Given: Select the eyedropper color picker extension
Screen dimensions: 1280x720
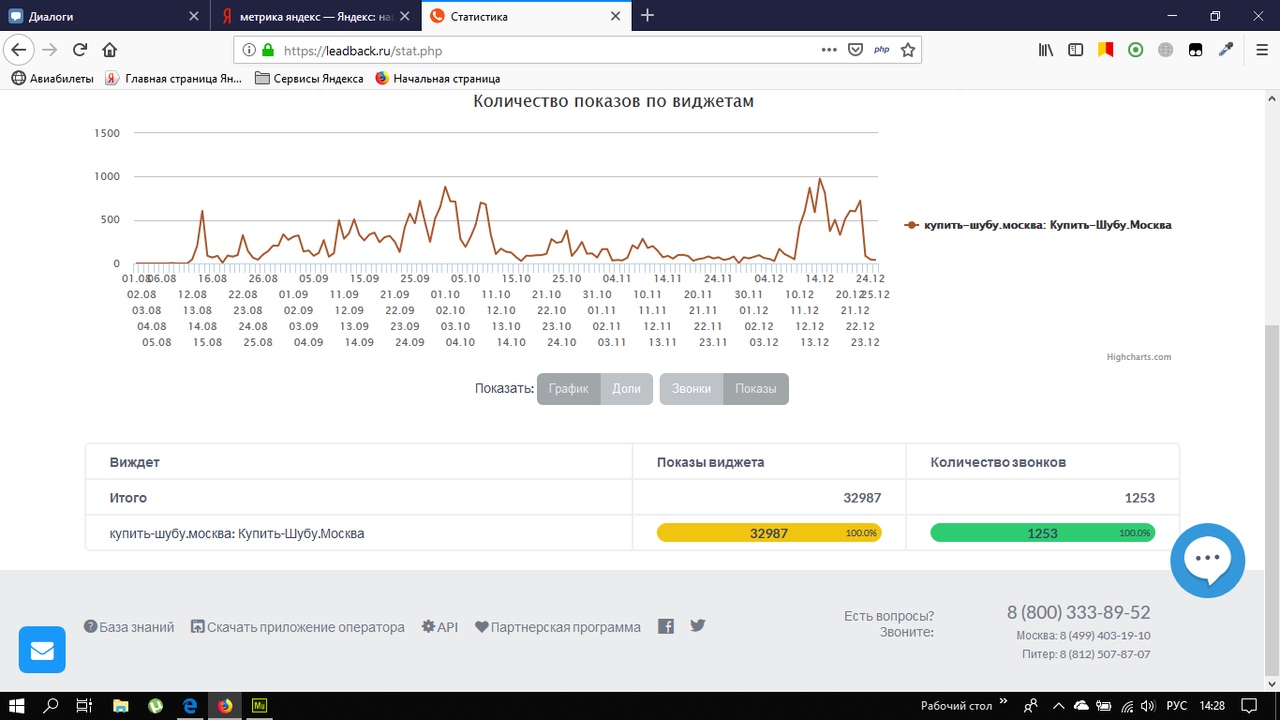Looking at the screenshot, I should [1225, 50].
